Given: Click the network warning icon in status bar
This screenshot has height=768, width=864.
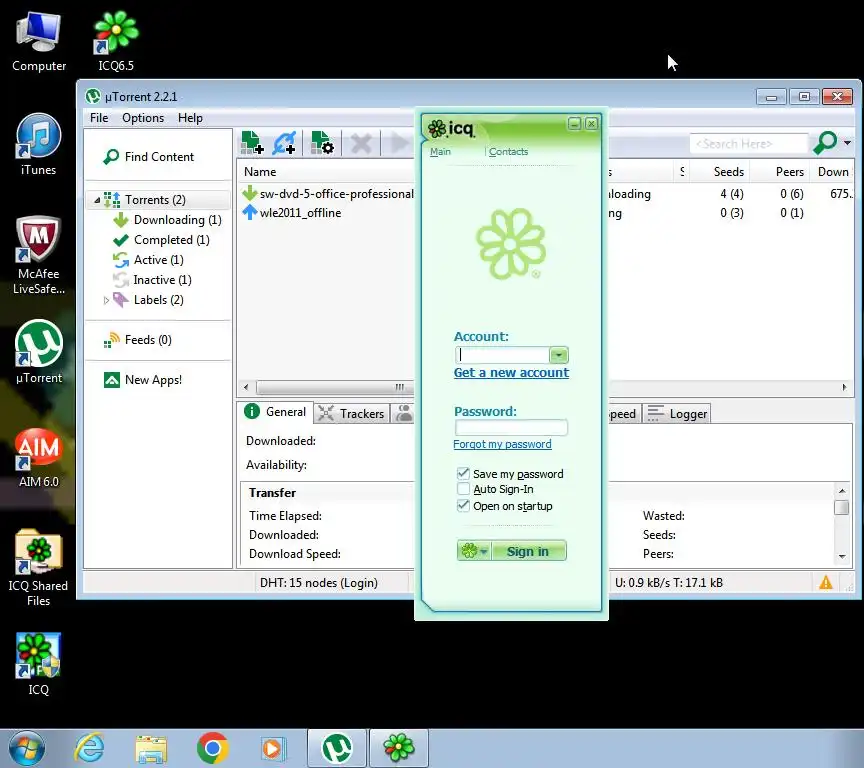Looking at the screenshot, I should (825, 582).
